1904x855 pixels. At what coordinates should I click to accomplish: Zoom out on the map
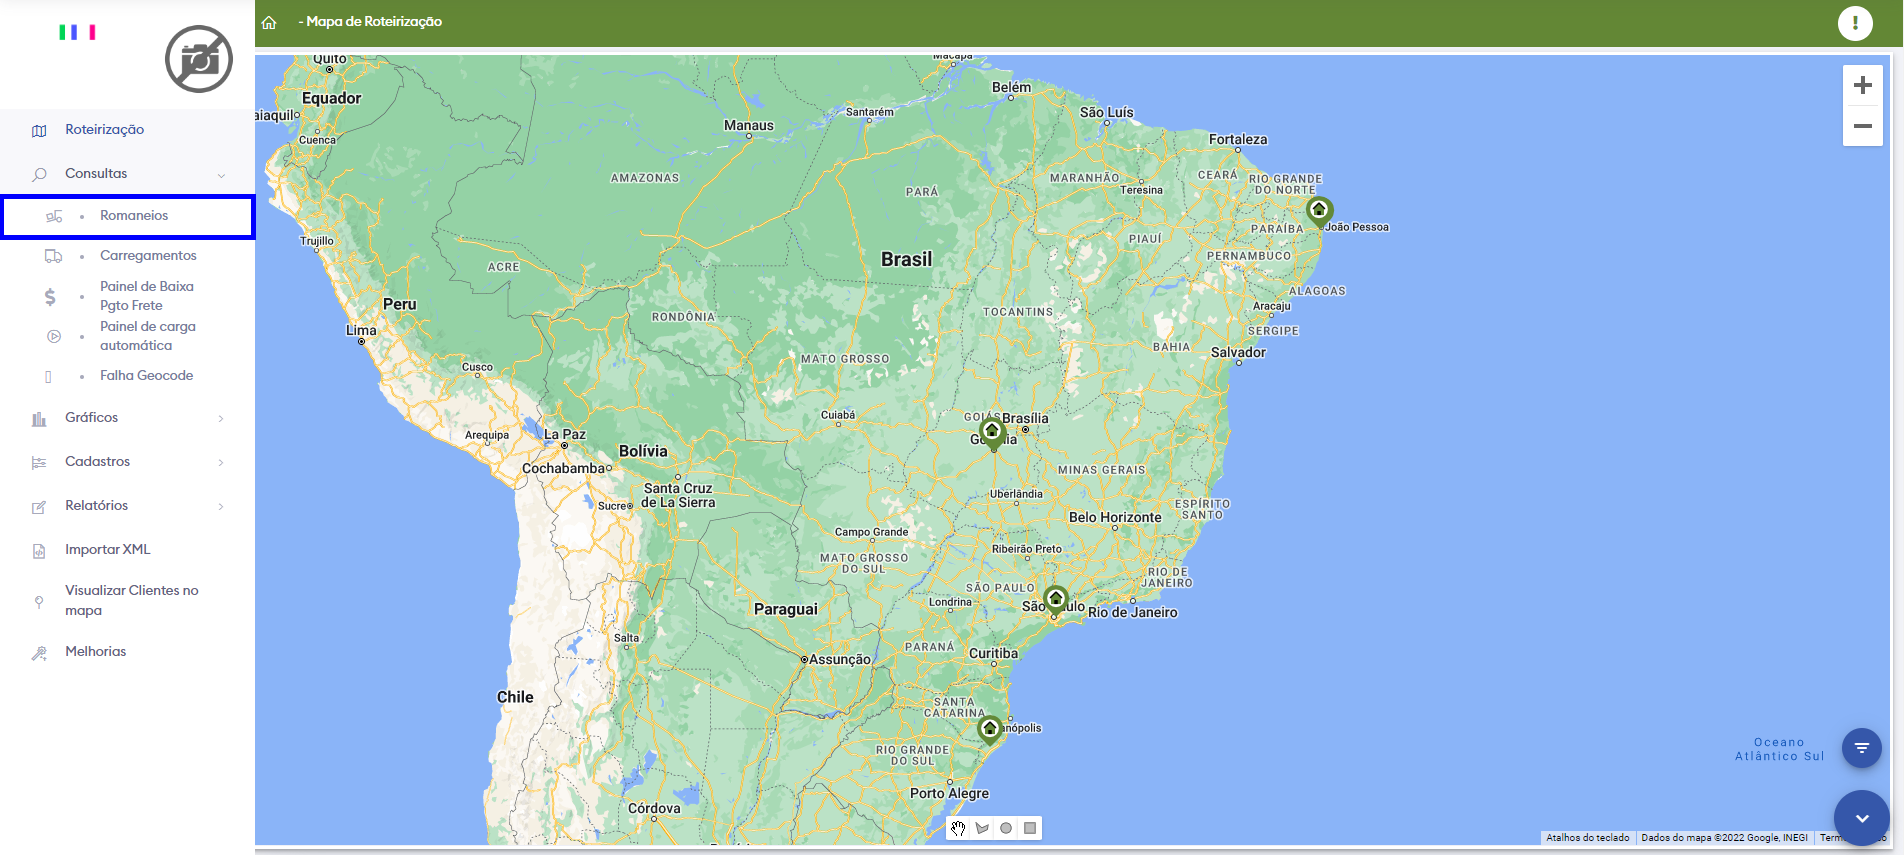1862,126
